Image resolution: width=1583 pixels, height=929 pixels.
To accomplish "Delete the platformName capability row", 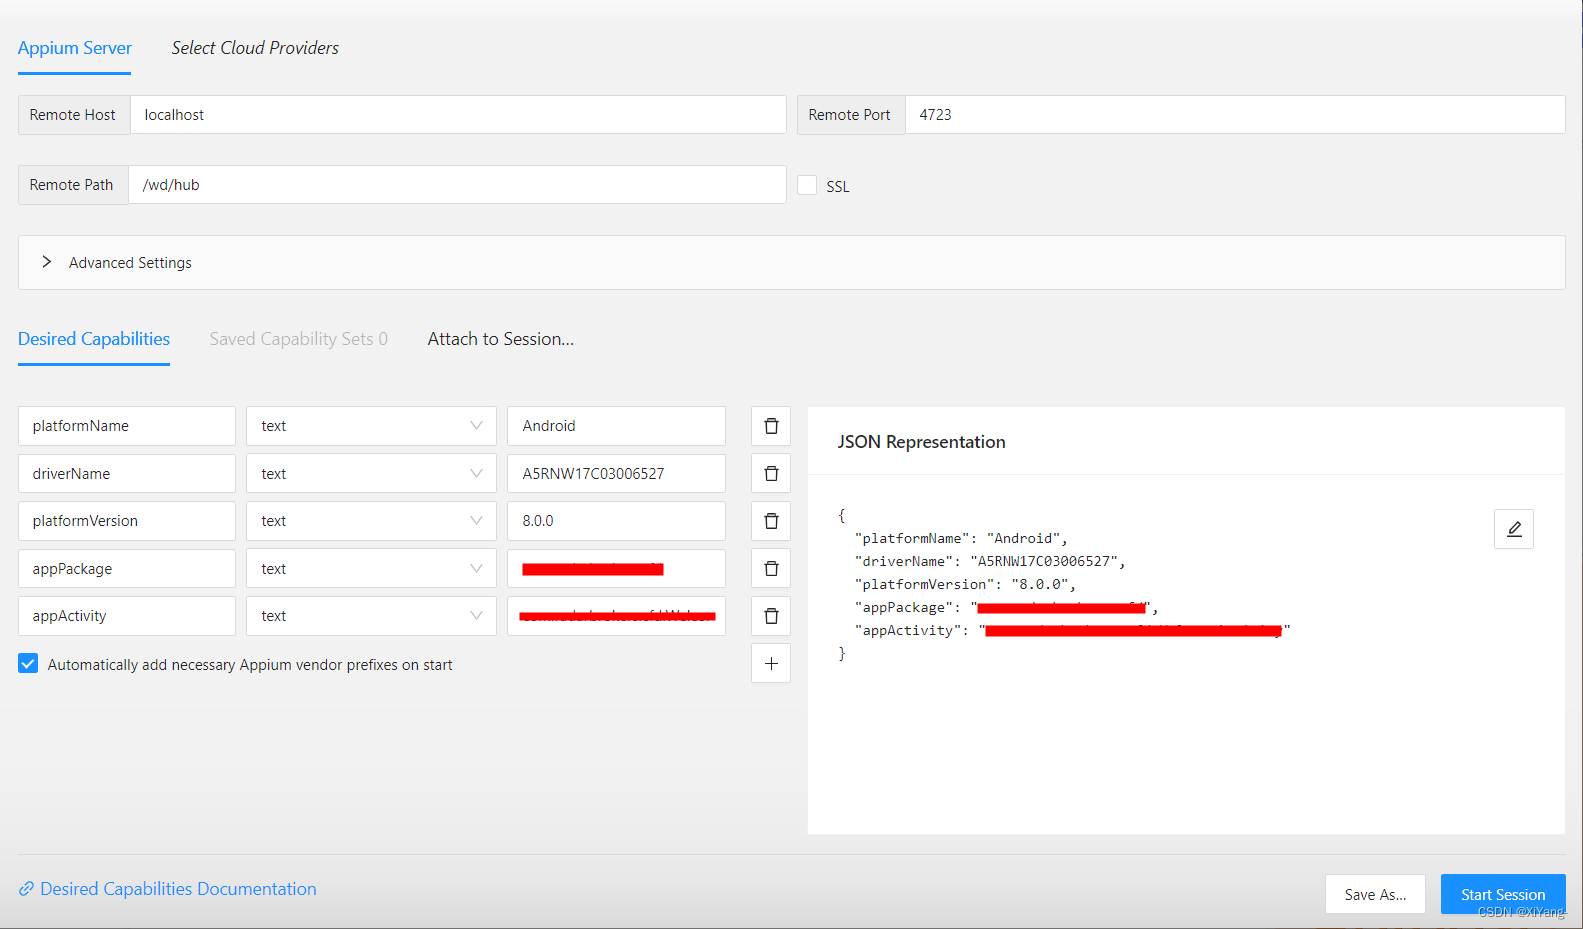I will (771, 426).
